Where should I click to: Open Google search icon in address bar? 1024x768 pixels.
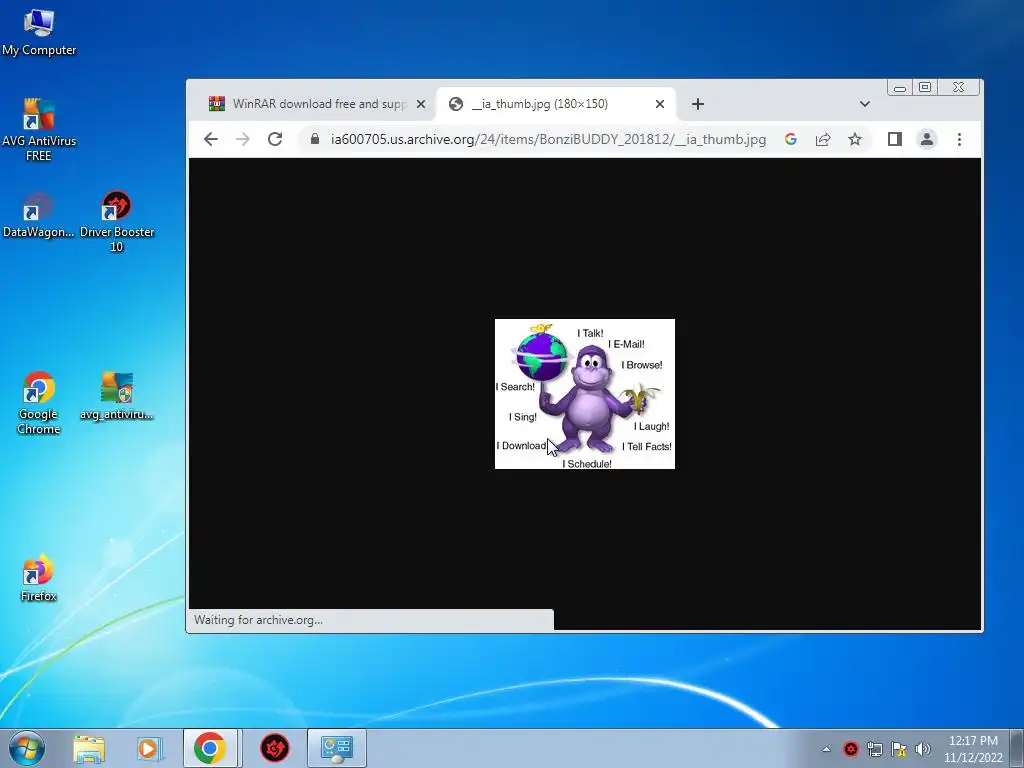coord(791,139)
